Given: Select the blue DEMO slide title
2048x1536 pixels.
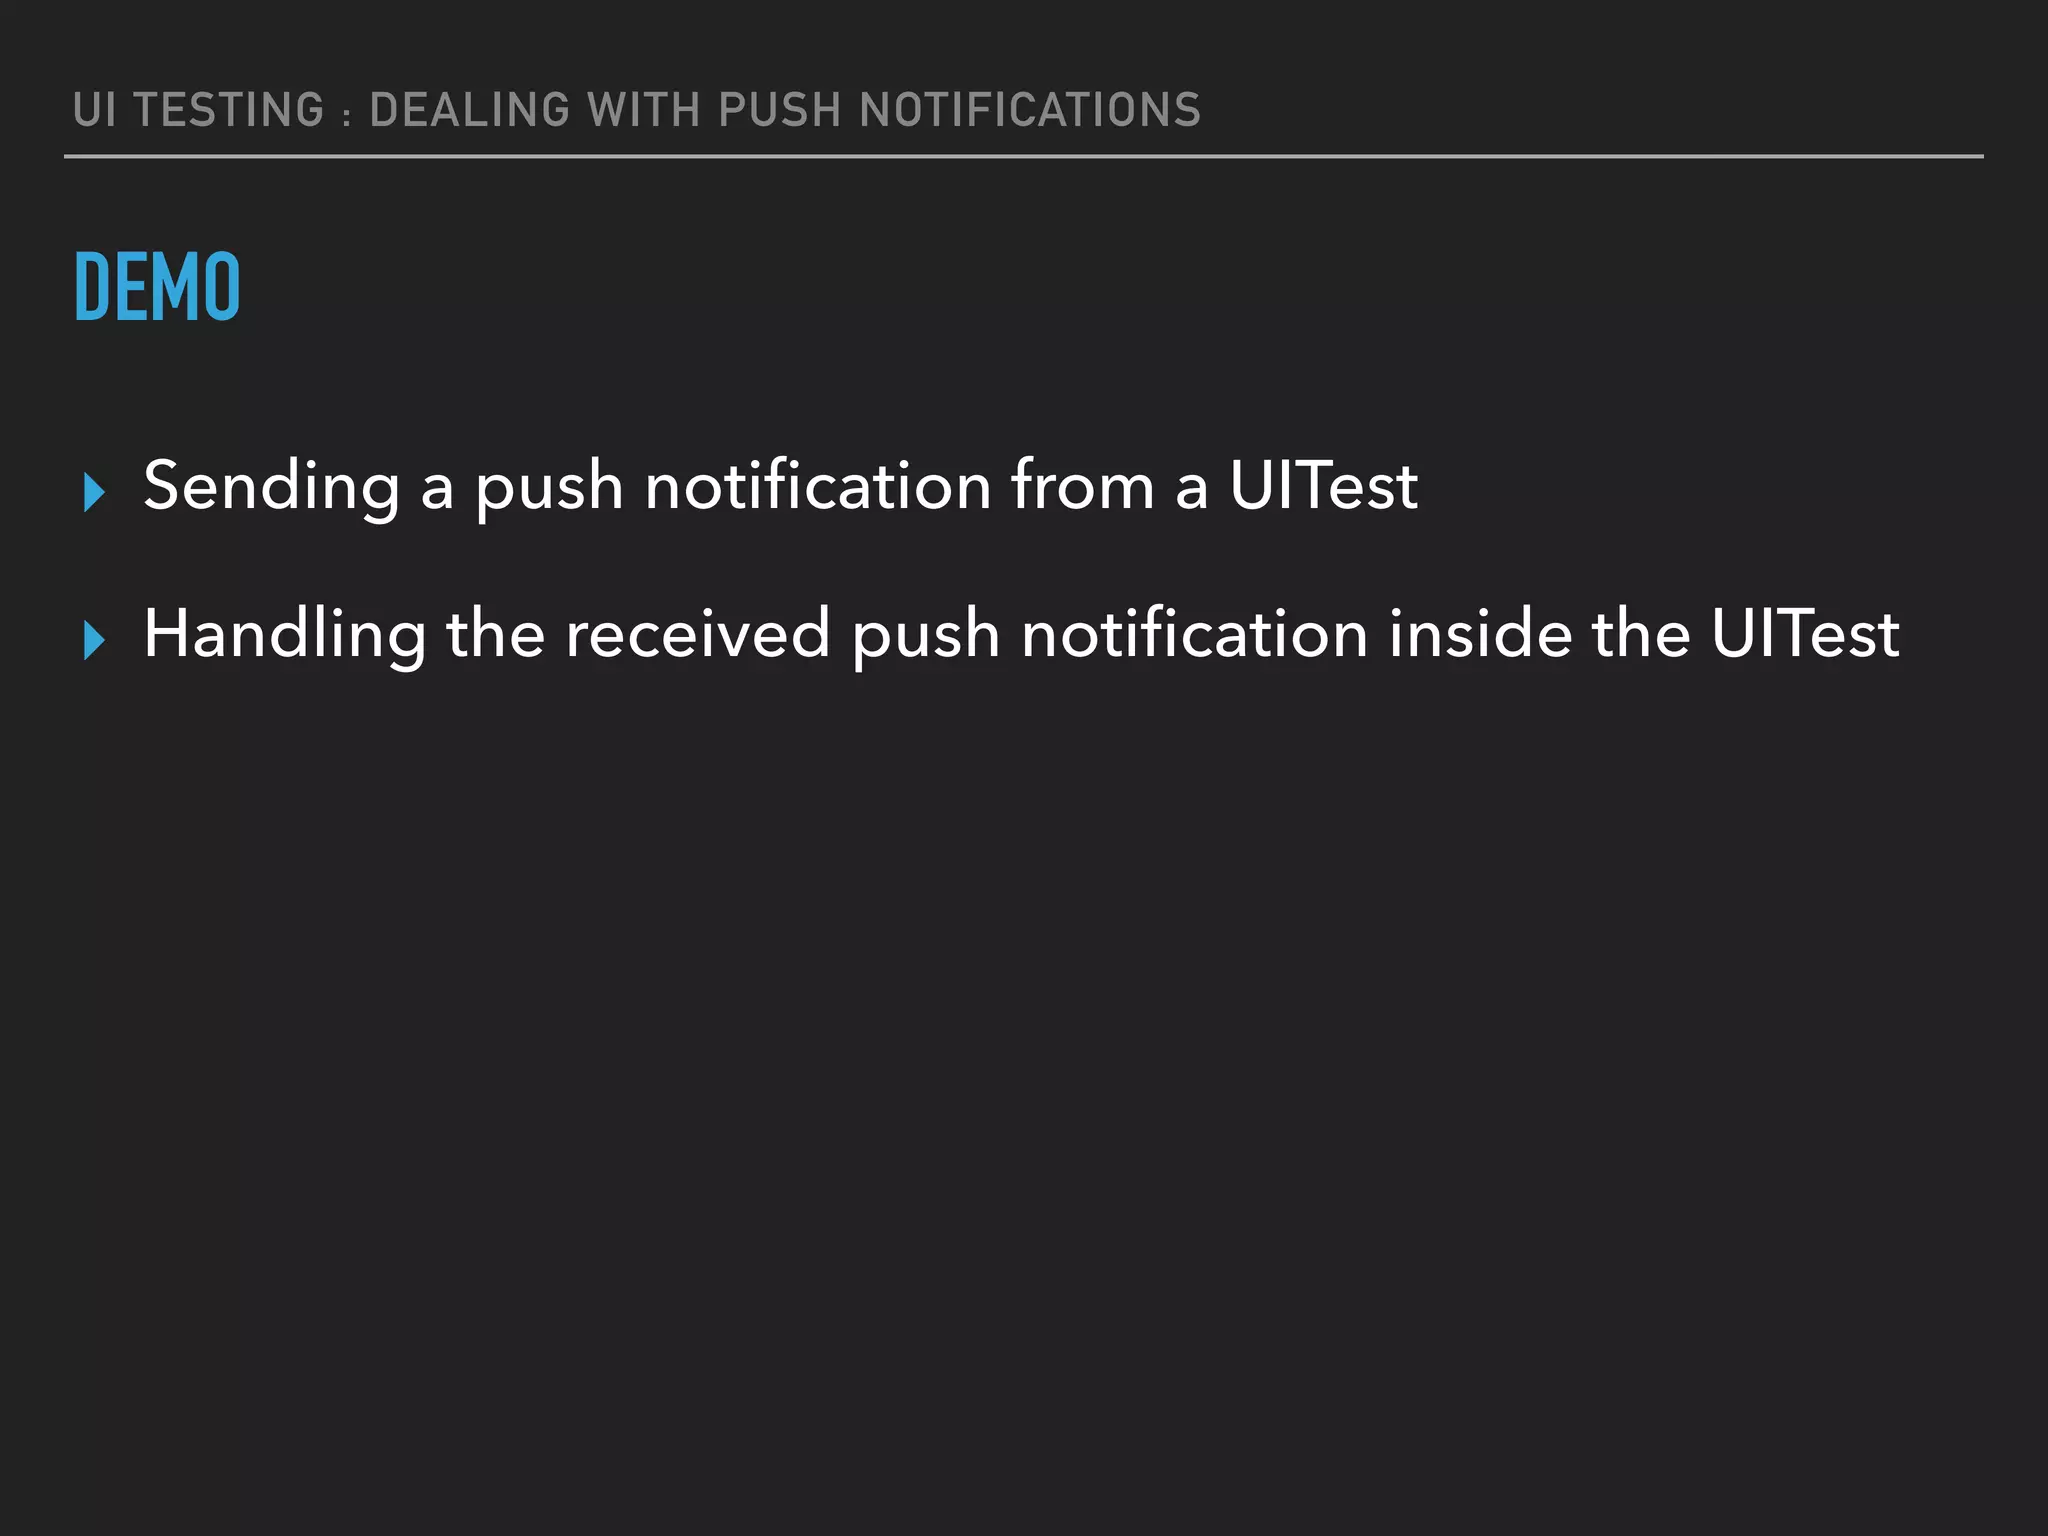Looking at the screenshot, I should coord(157,287).
